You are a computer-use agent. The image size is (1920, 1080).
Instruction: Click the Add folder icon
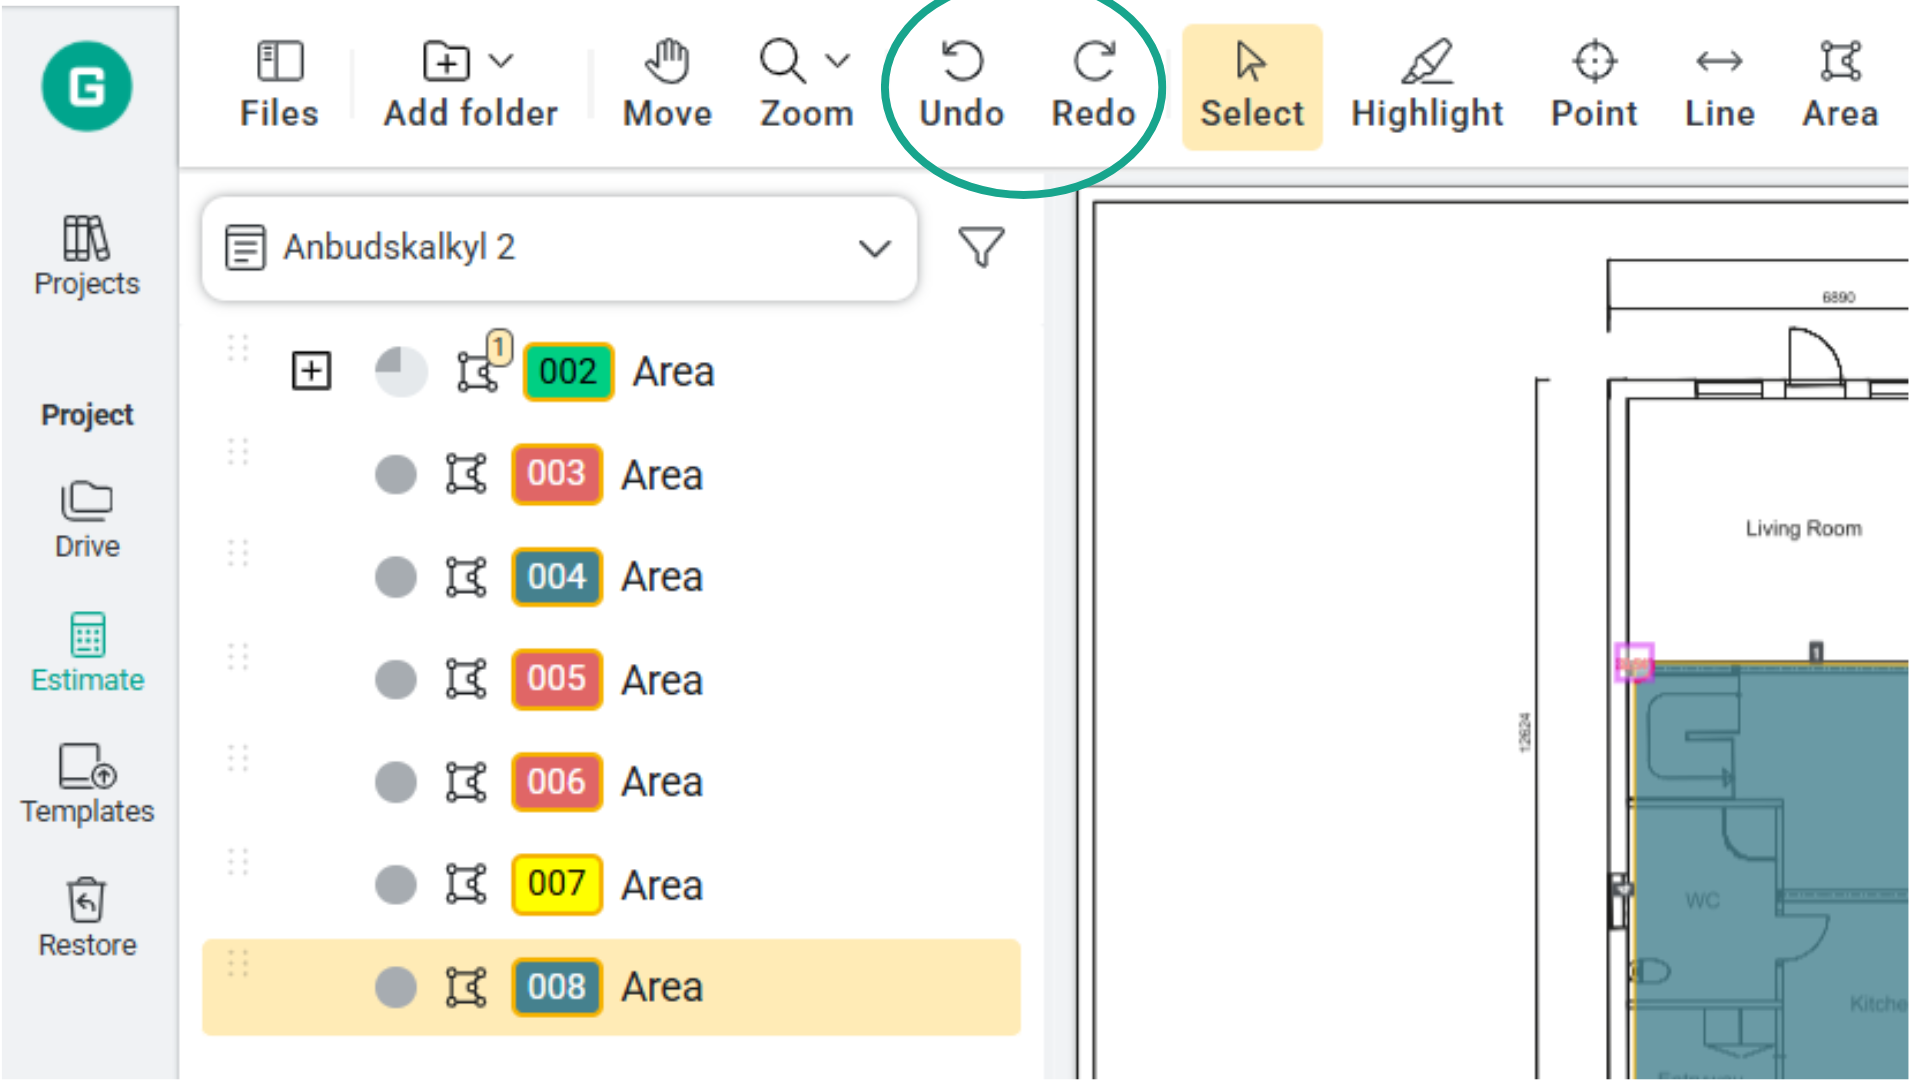pos(446,61)
